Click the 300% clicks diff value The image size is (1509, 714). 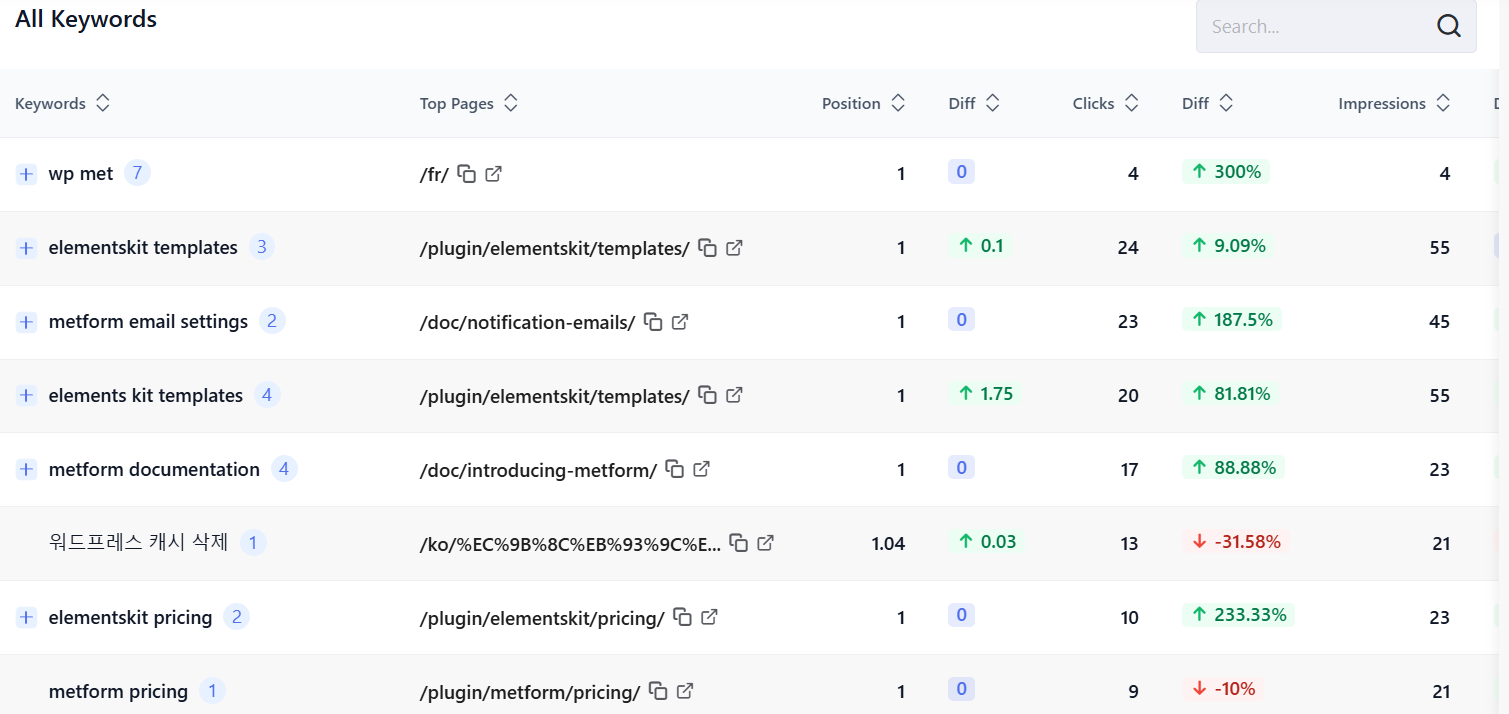pos(1226,172)
